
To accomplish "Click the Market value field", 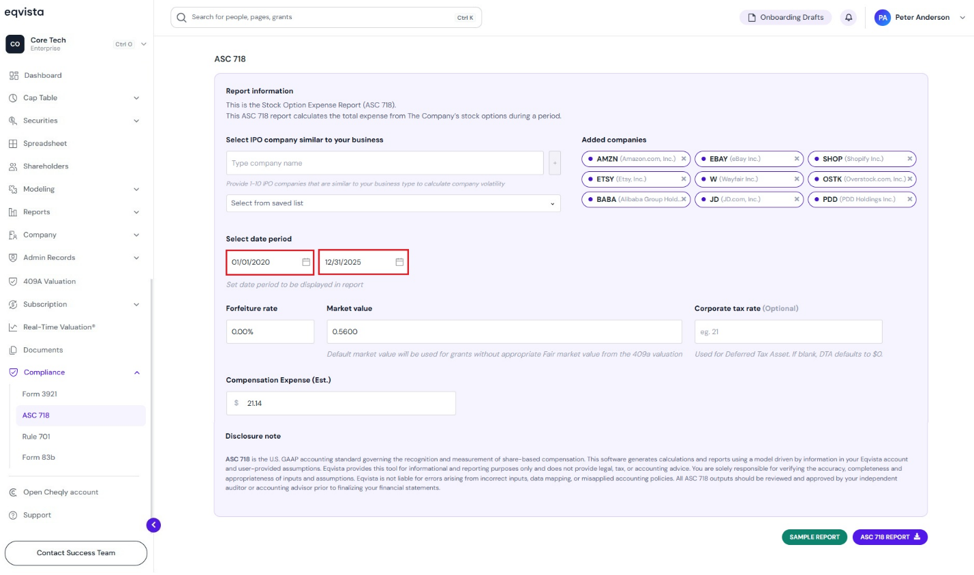I will coord(504,332).
